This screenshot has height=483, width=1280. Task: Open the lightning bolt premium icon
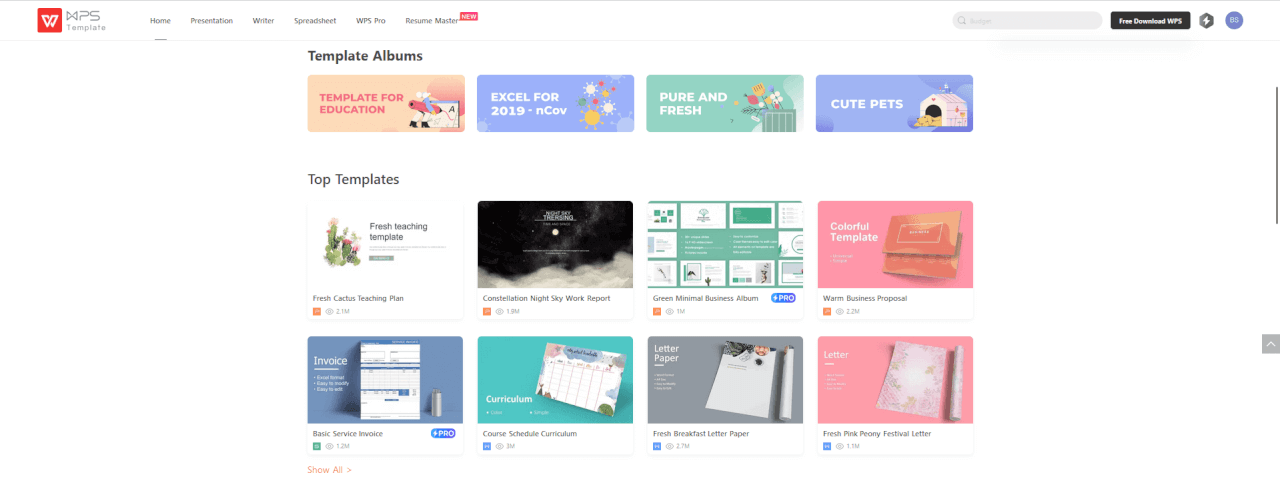click(1207, 20)
